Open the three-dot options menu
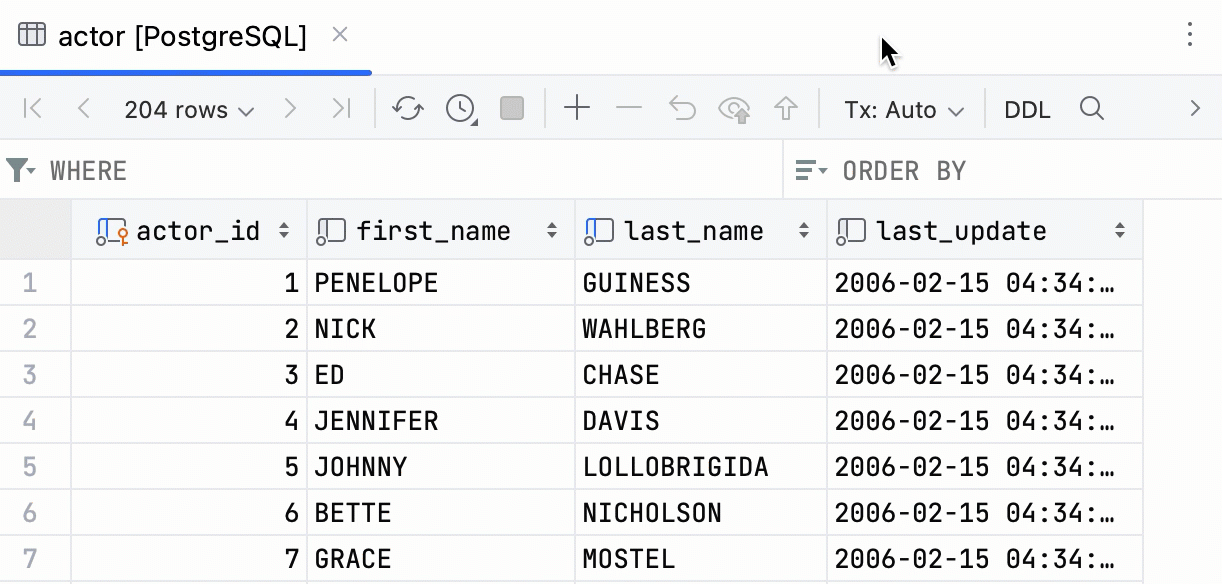Image resolution: width=1222 pixels, height=584 pixels. point(1188,34)
